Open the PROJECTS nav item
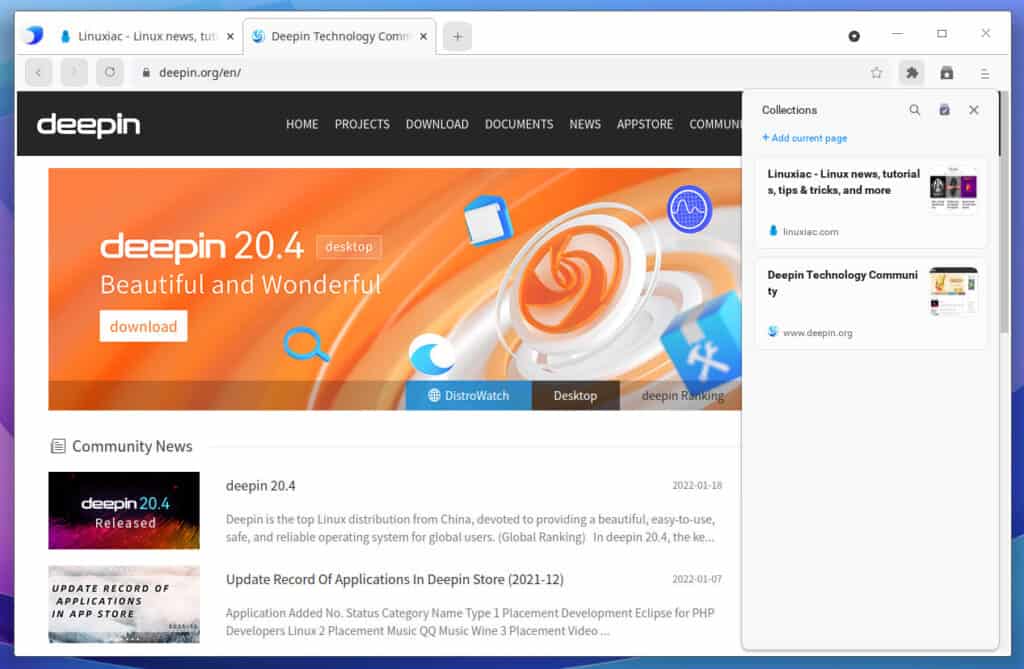The image size is (1024, 669). [x=362, y=124]
